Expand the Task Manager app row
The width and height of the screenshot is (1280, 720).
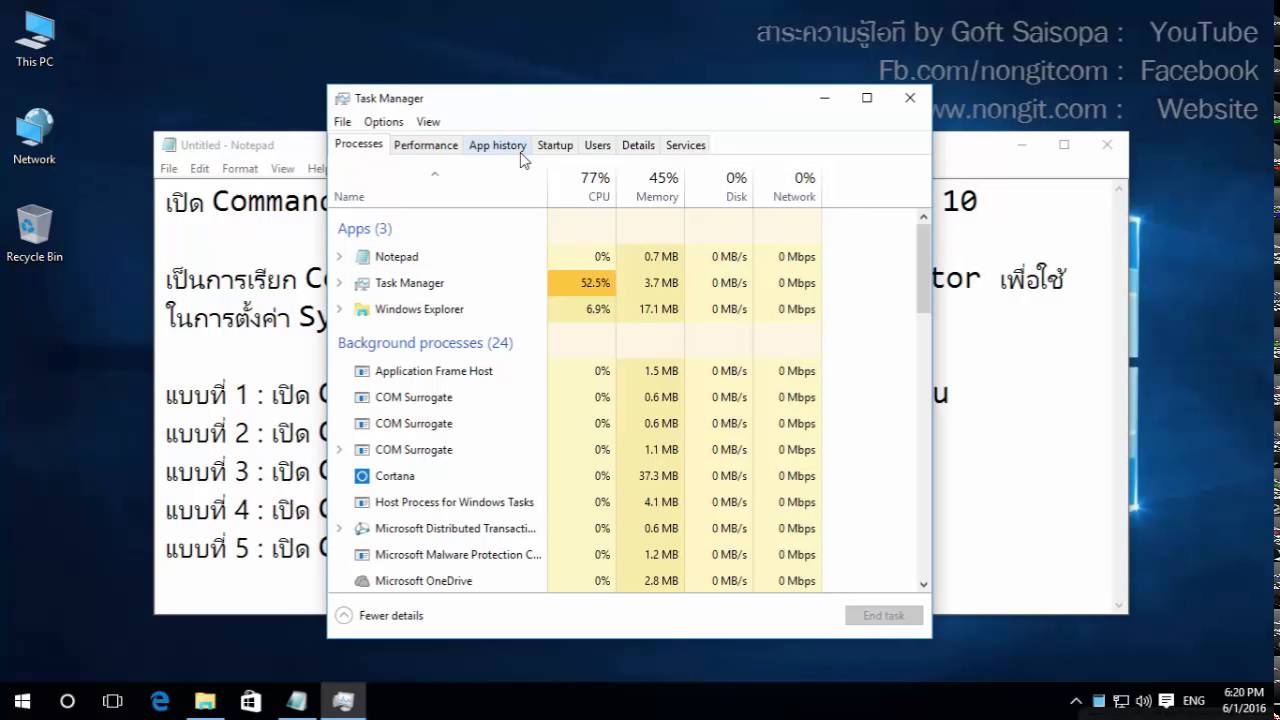pos(339,283)
